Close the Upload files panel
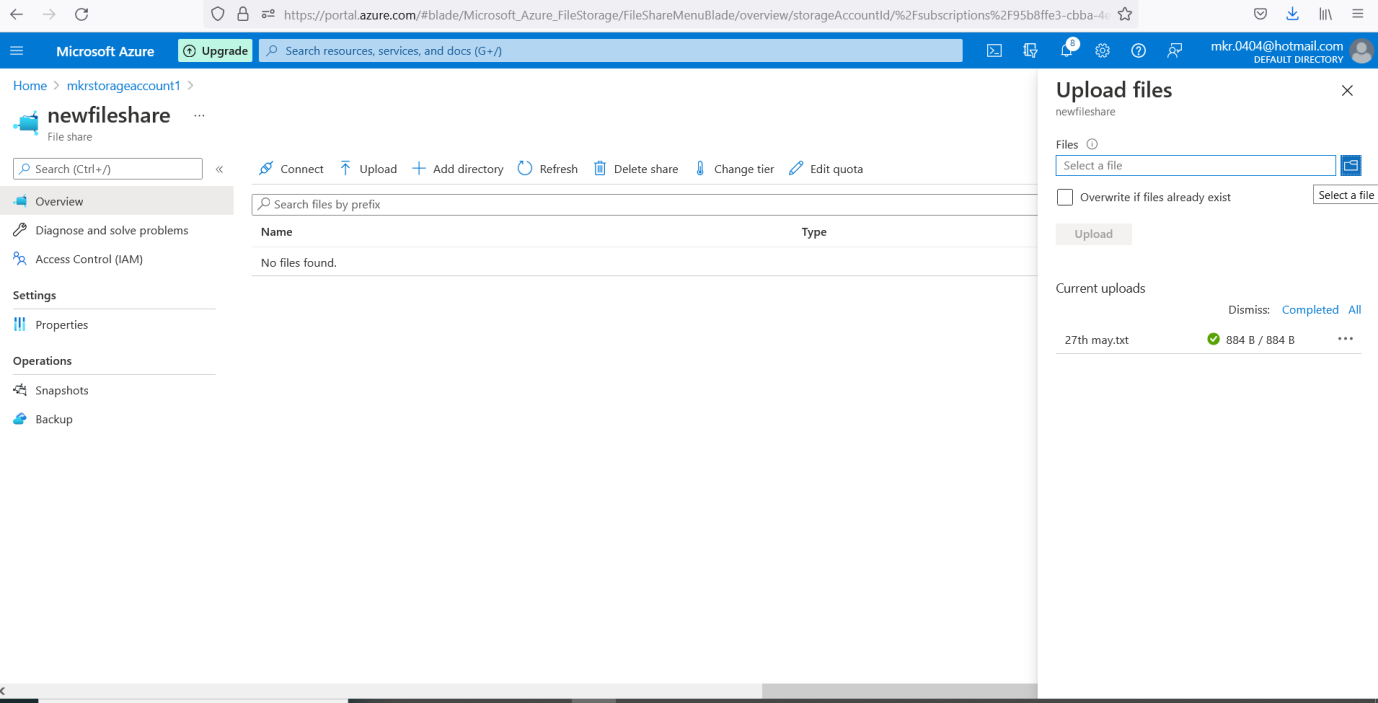This screenshot has height=703, width=1378. 1347,90
